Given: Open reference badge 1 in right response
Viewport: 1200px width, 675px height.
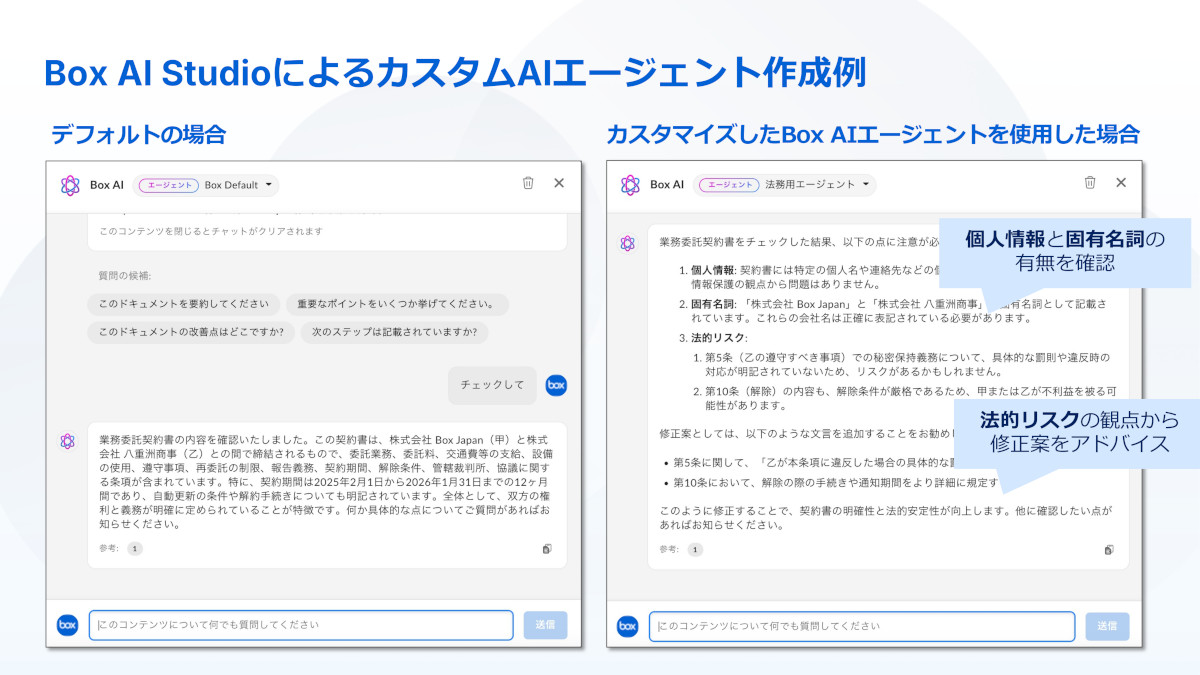Looking at the screenshot, I should [x=695, y=549].
